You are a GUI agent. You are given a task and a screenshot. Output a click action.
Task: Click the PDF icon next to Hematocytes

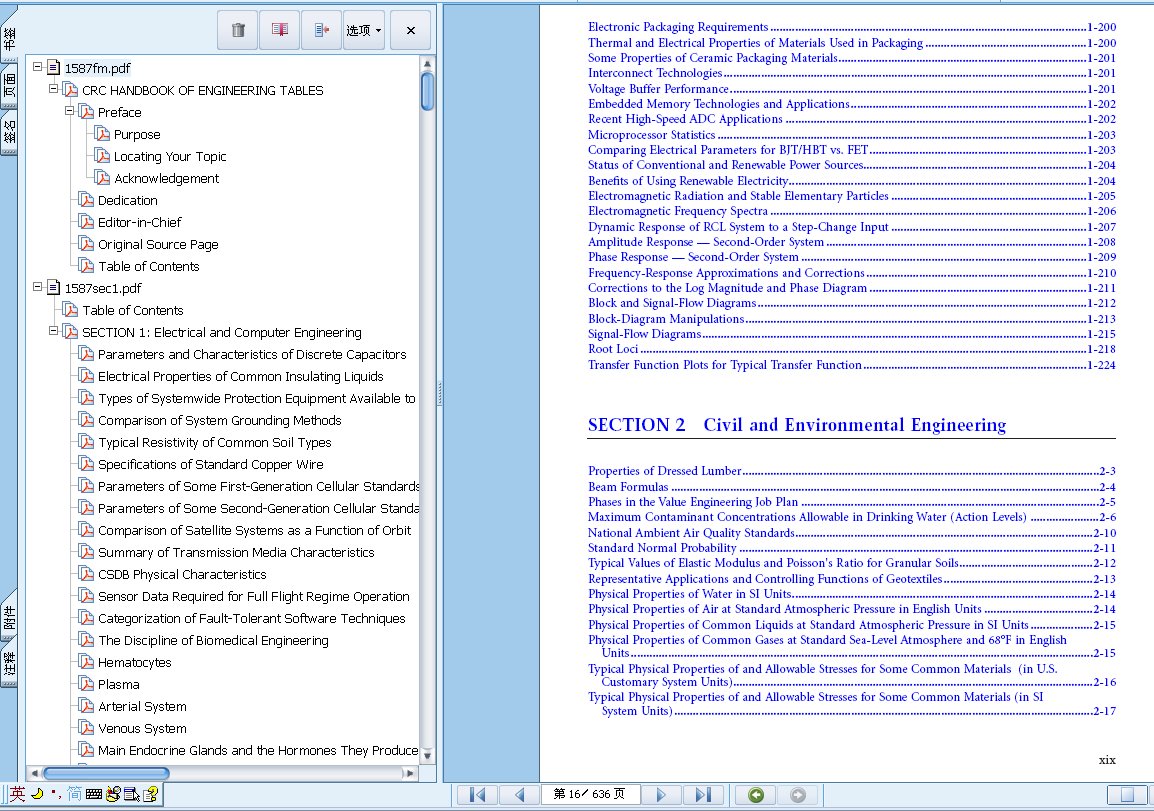point(86,662)
